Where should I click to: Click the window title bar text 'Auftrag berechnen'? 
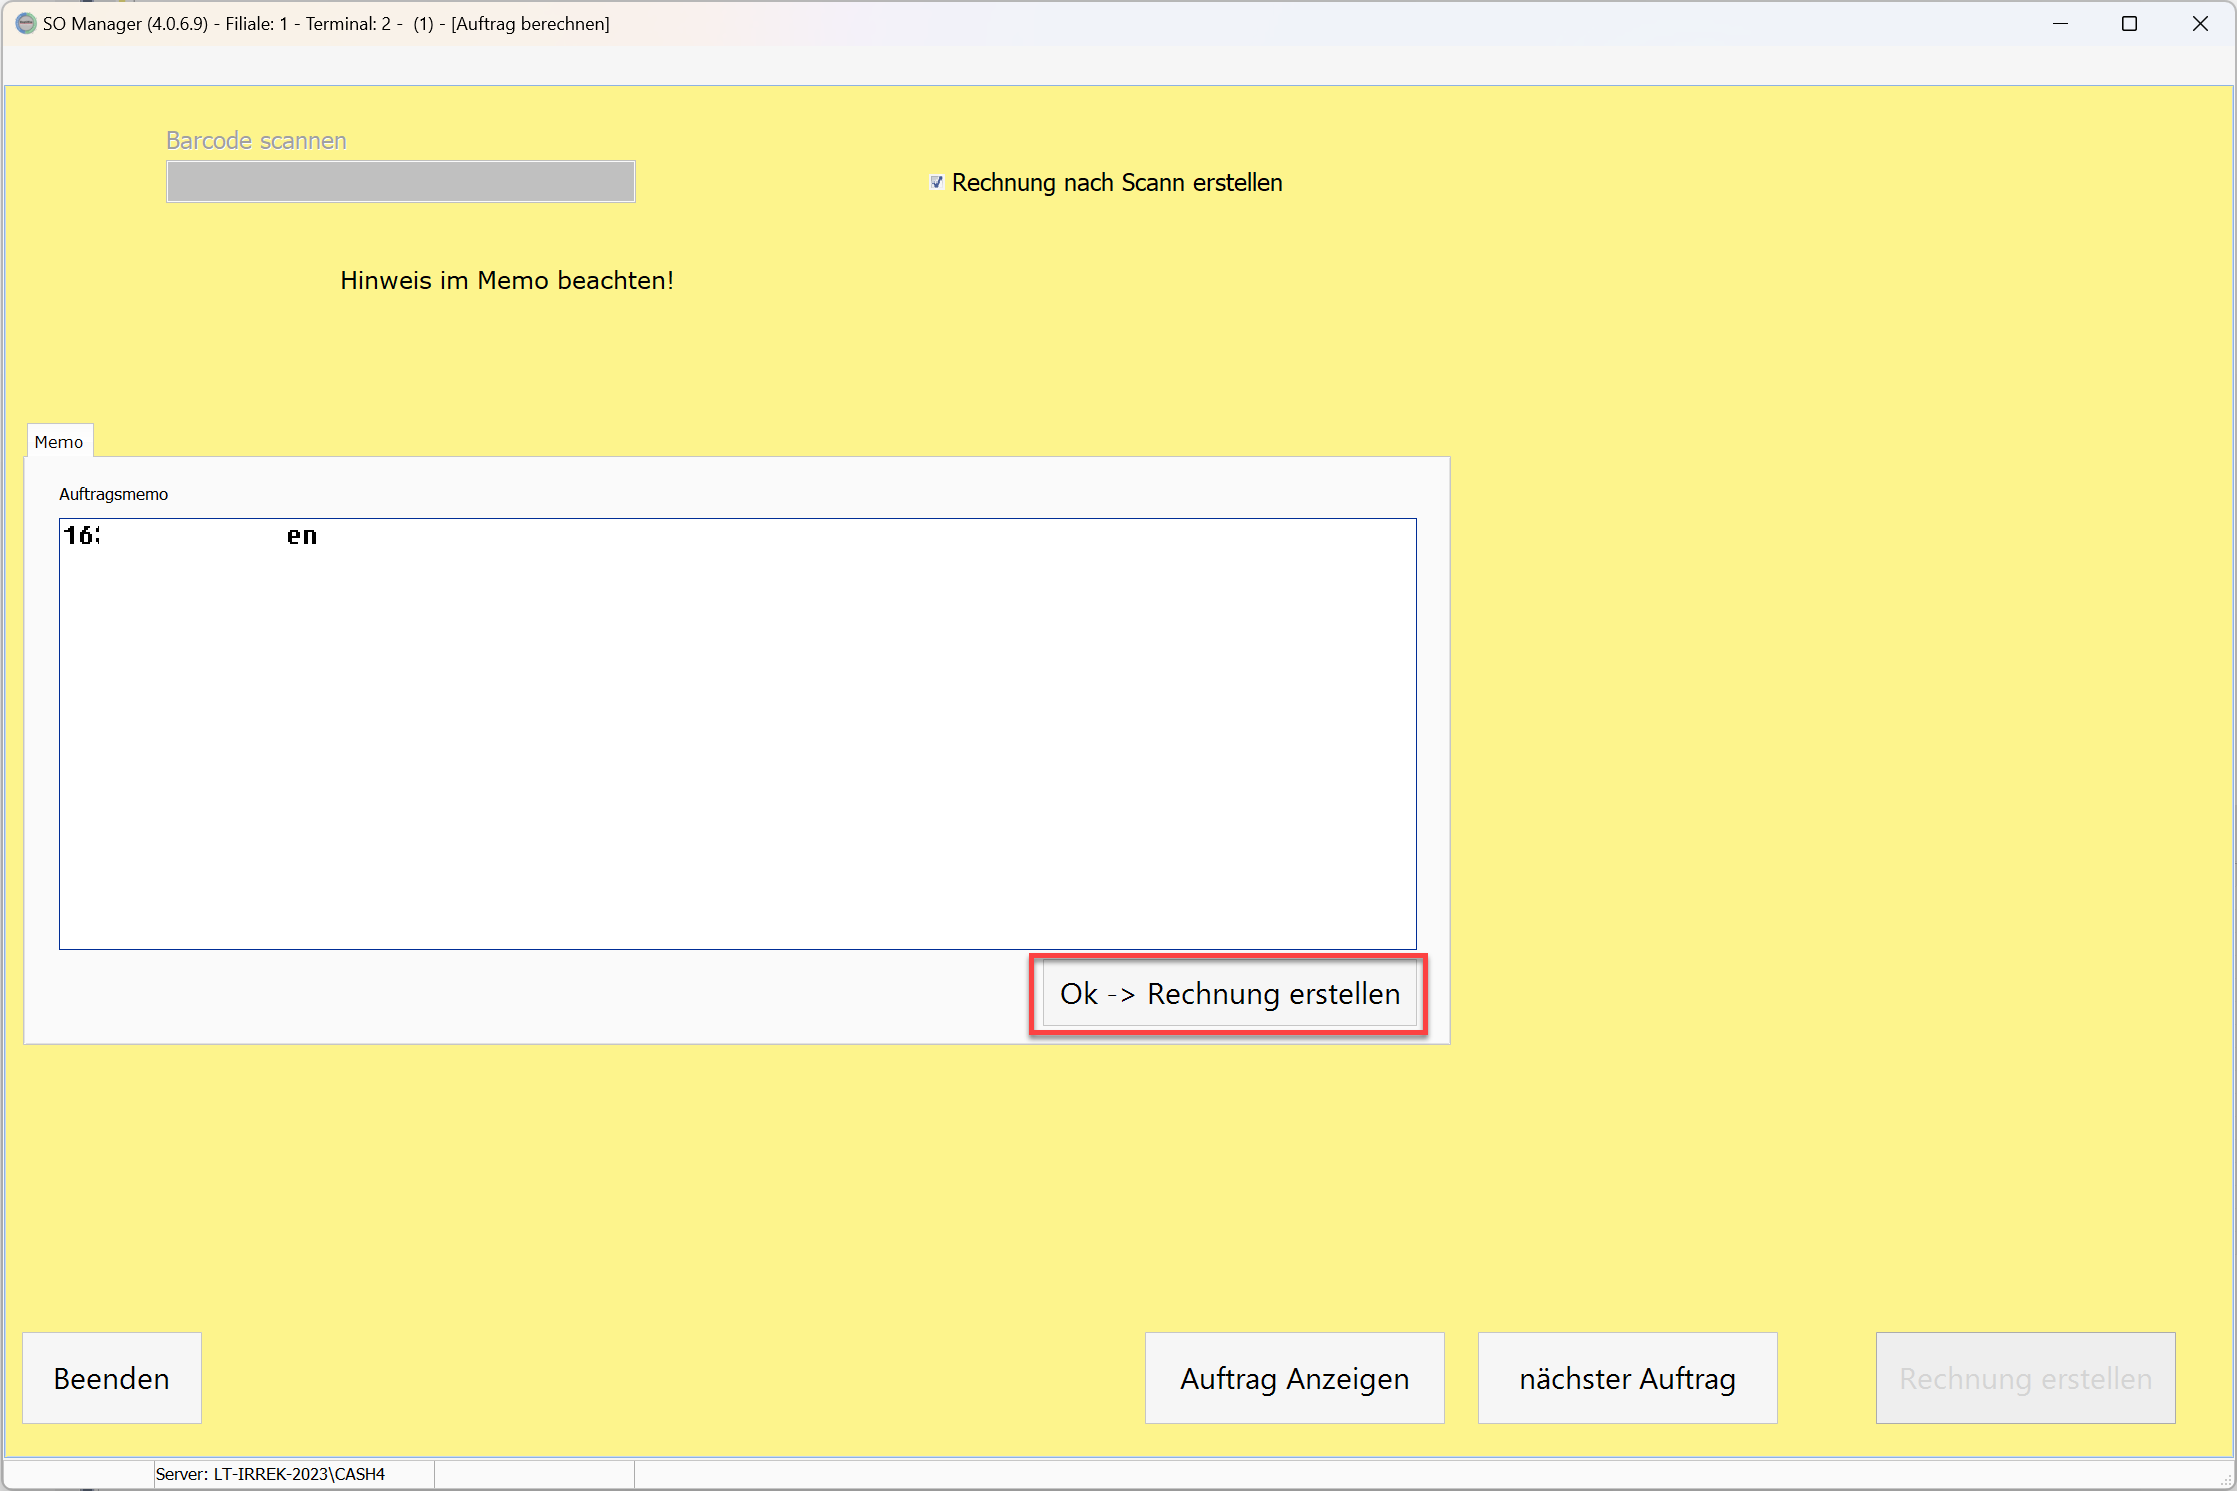click(530, 24)
